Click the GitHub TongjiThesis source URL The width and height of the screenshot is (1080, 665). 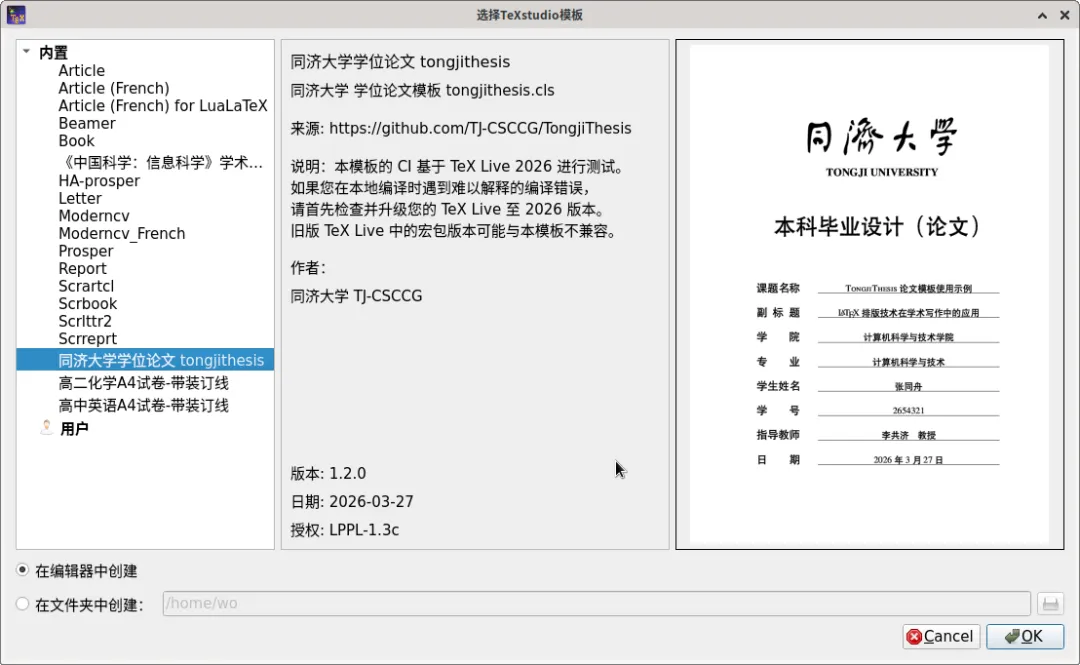coord(480,128)
